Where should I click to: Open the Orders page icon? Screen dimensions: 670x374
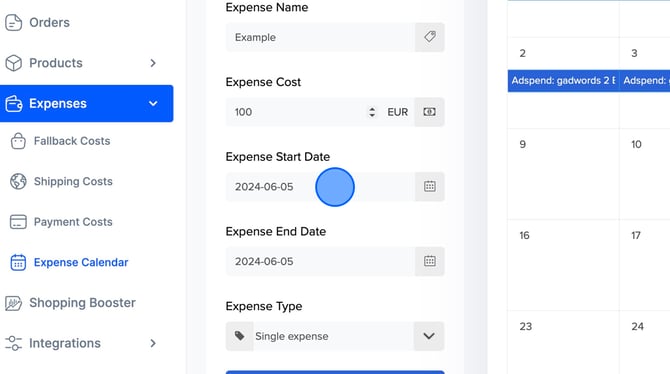click(13, 23)
